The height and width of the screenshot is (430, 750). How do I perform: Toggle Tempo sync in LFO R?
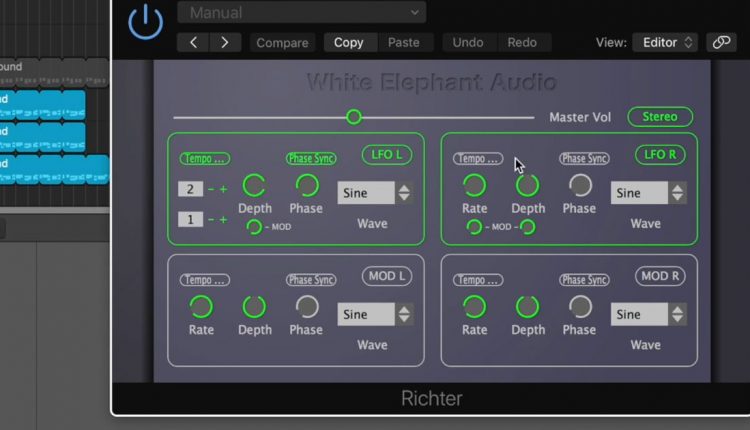click(x=478, y=158)
